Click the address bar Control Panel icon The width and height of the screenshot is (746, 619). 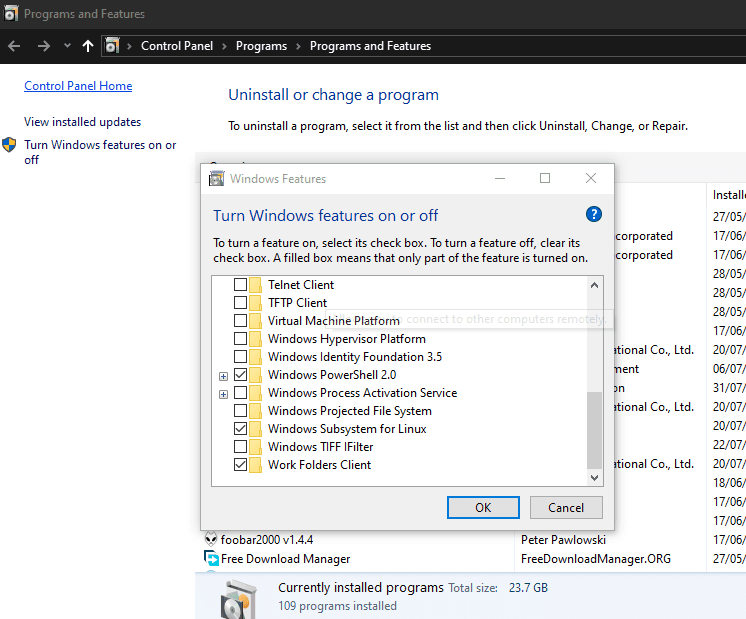coord(112,46)
